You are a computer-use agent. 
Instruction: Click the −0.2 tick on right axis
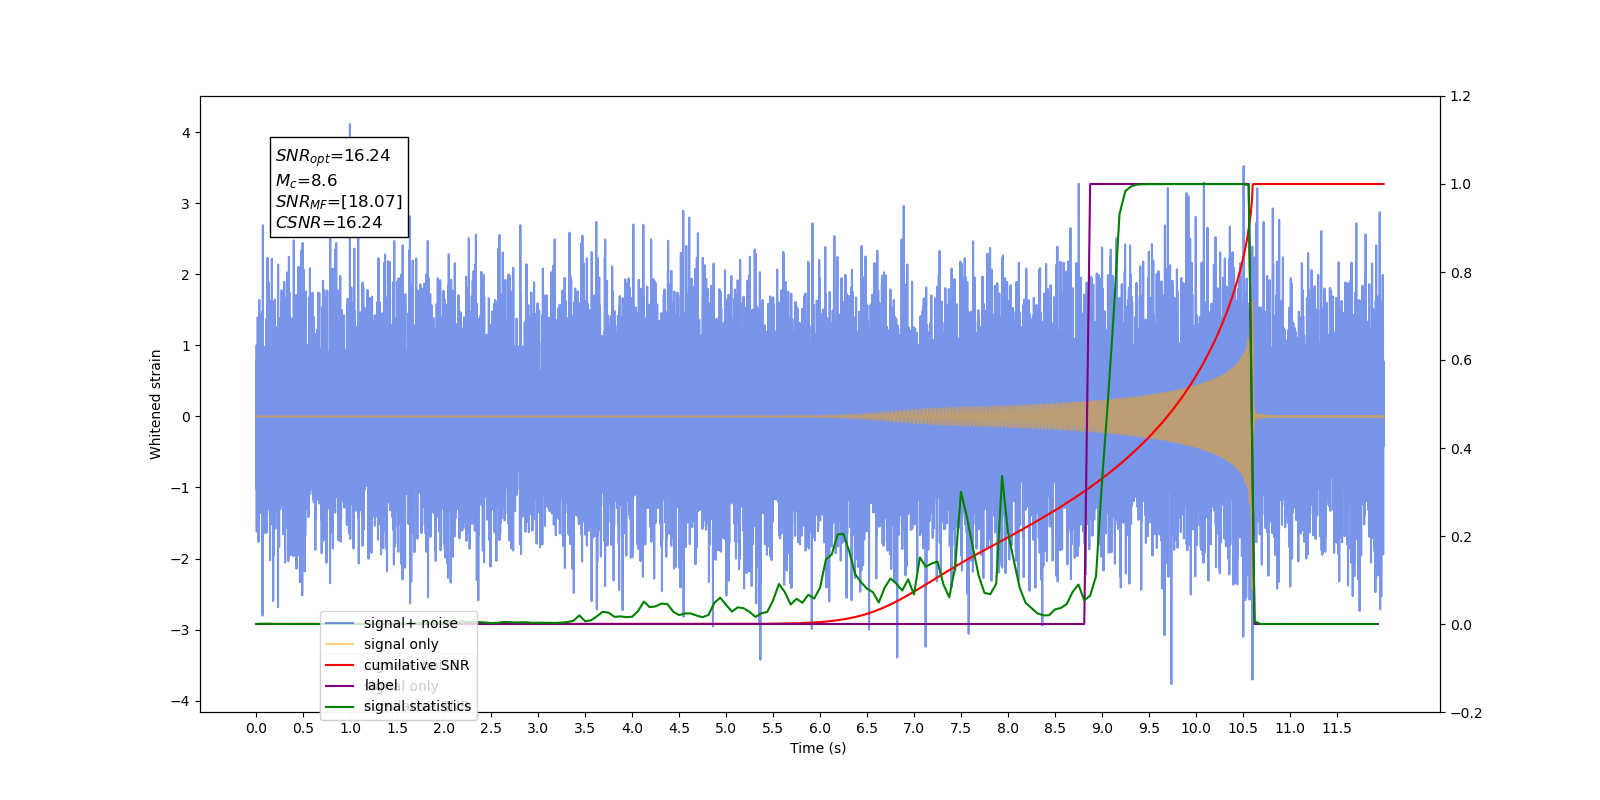1465,713
